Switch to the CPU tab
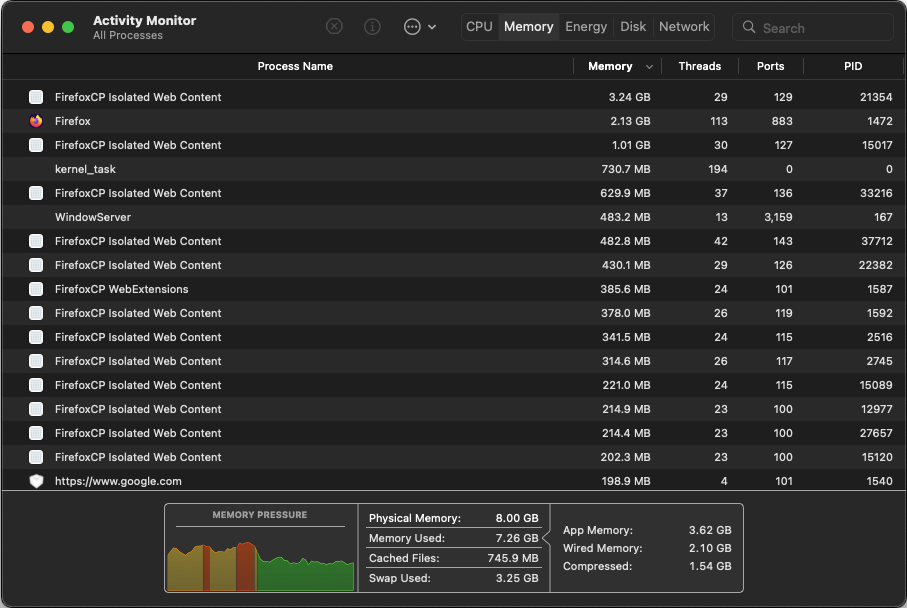The width and height of the screenshot is (907, 608). click(480, 27)
